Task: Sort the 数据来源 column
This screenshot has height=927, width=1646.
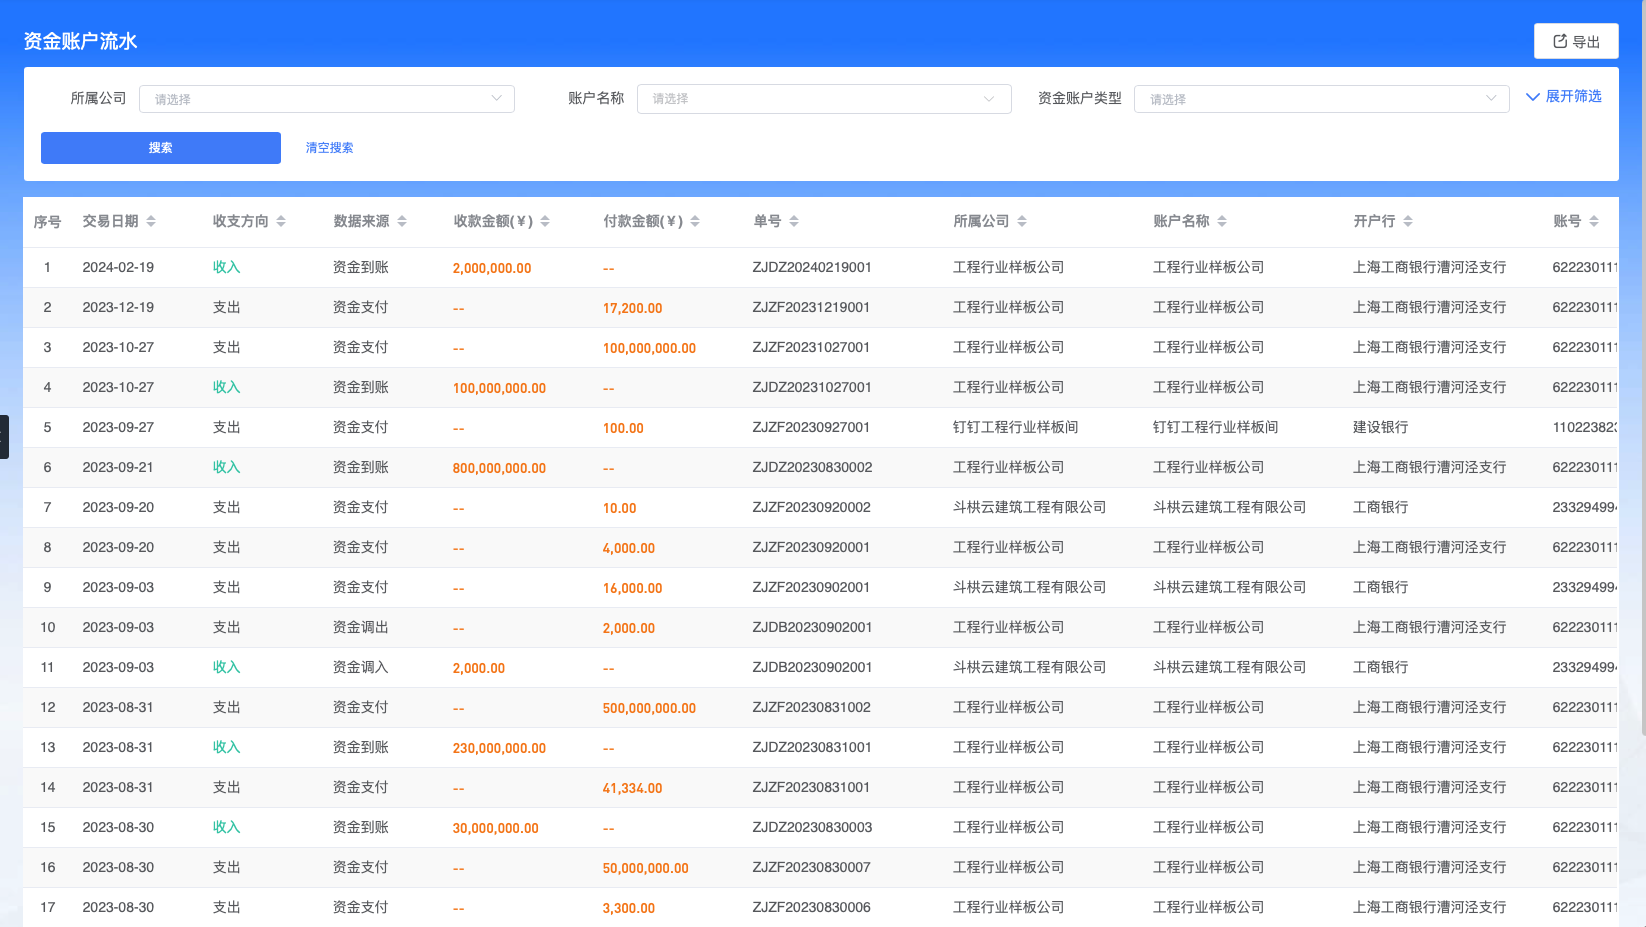Action: point(403,221)
